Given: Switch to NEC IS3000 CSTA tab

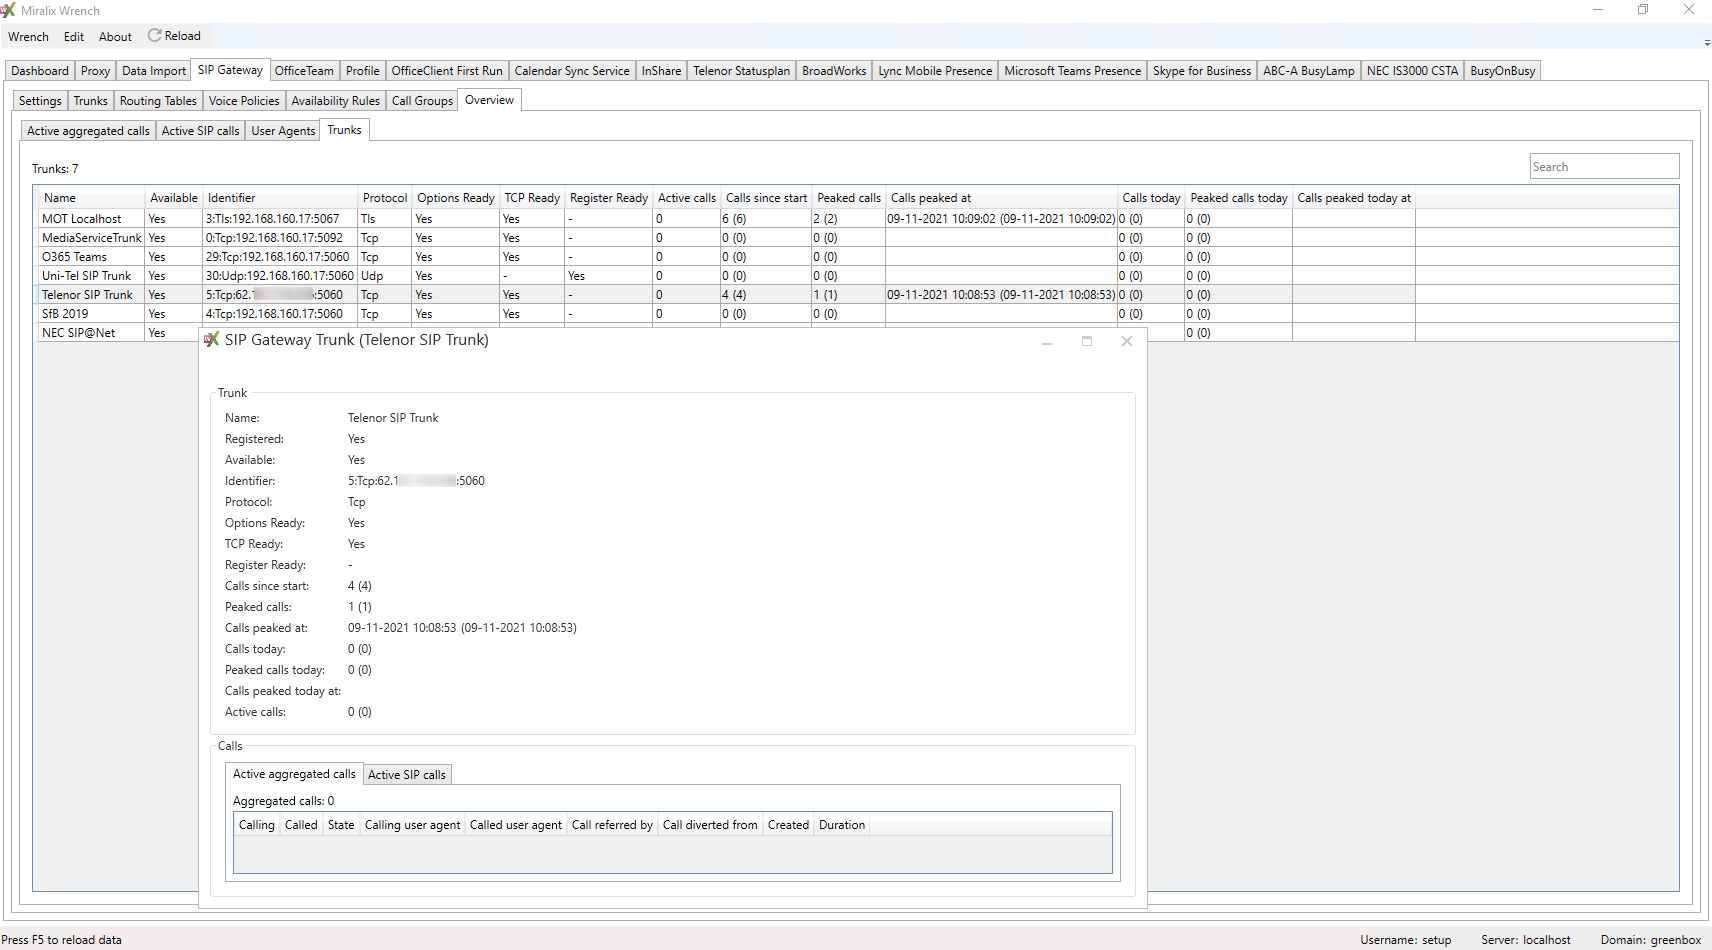Looking at the screenshot, I should (1412, 71).
